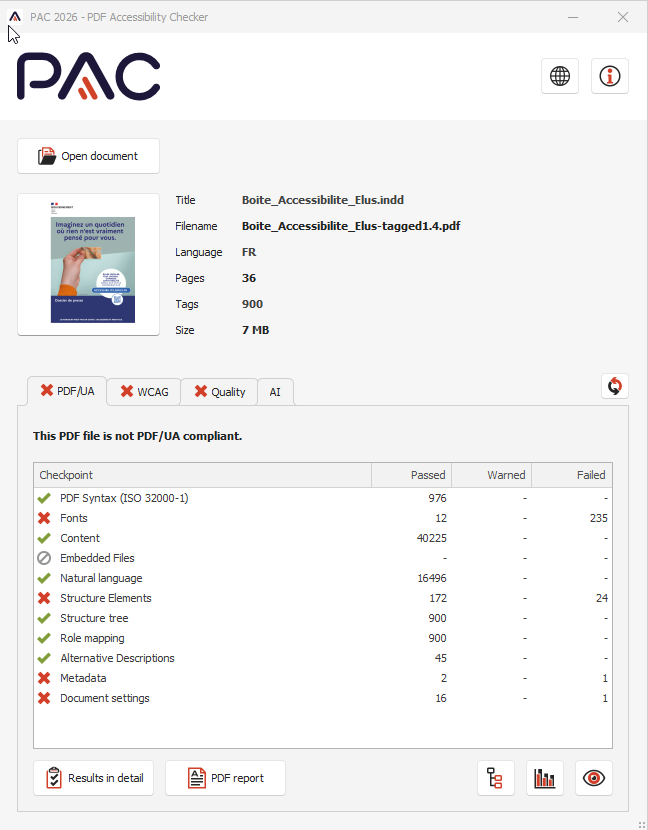Viewport: 648px width, 830px height.
Task: Open the language selection globe icon
Action: [x=560, y=76]
